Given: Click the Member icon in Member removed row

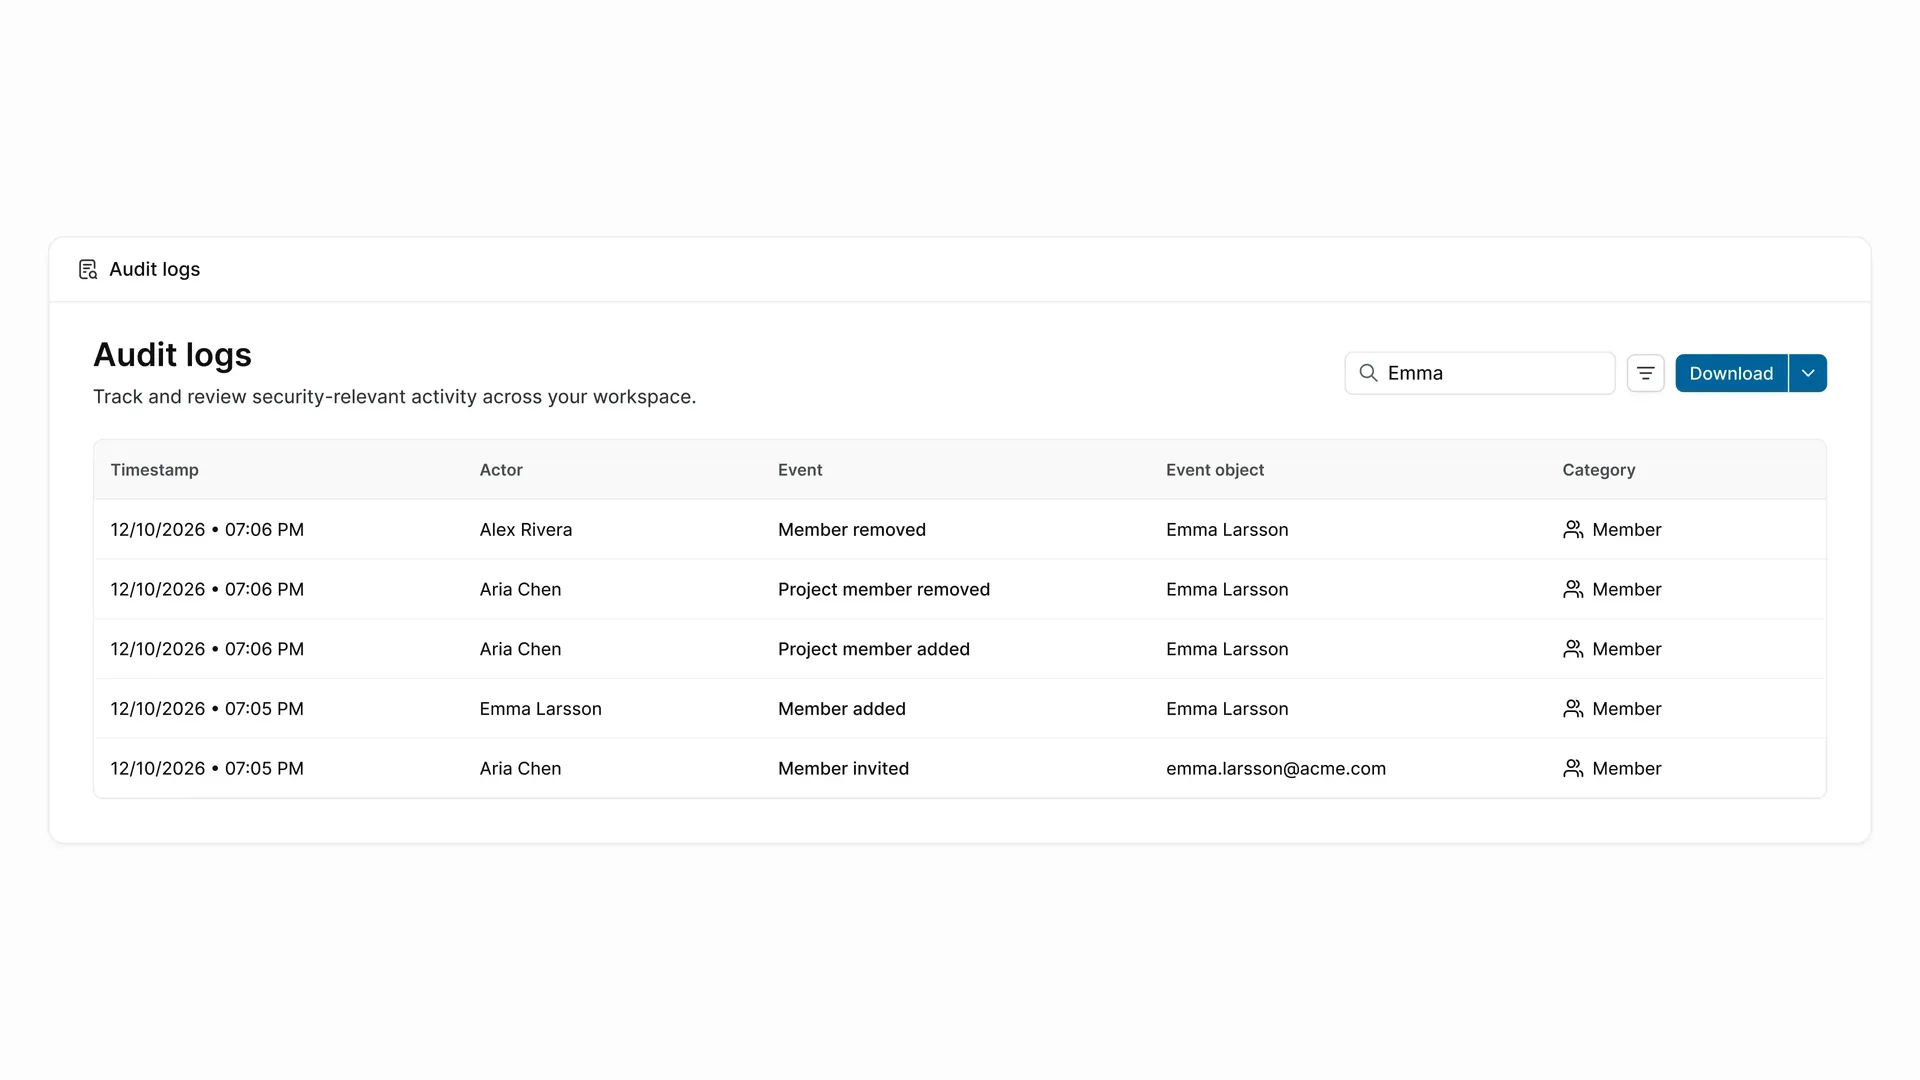Looking at the screenshot, I should pyautogui.click(x=1573, y=530).
